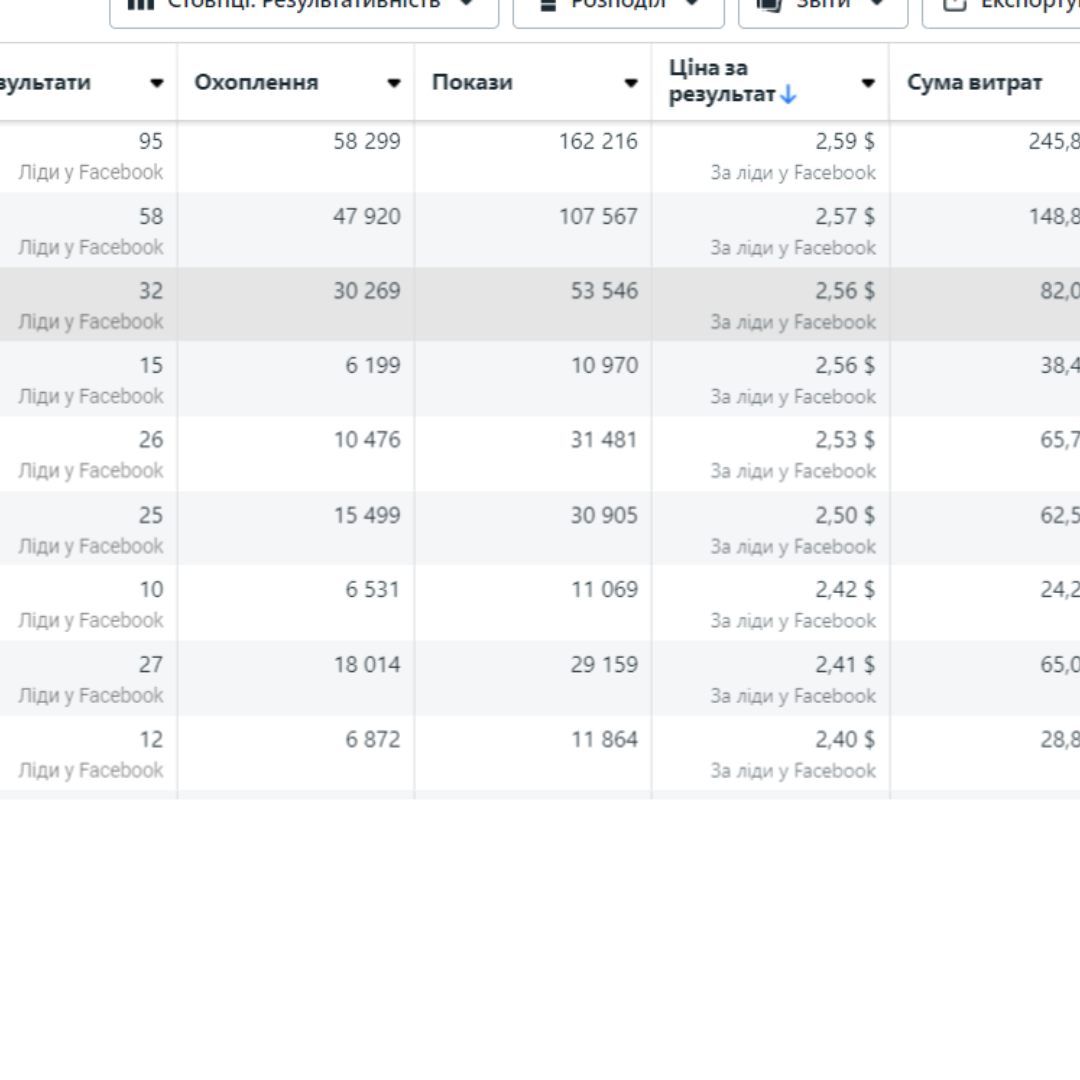
Task: Open the Стовпці: Результативність columns dropdown
Action: (x=304, y=7)
